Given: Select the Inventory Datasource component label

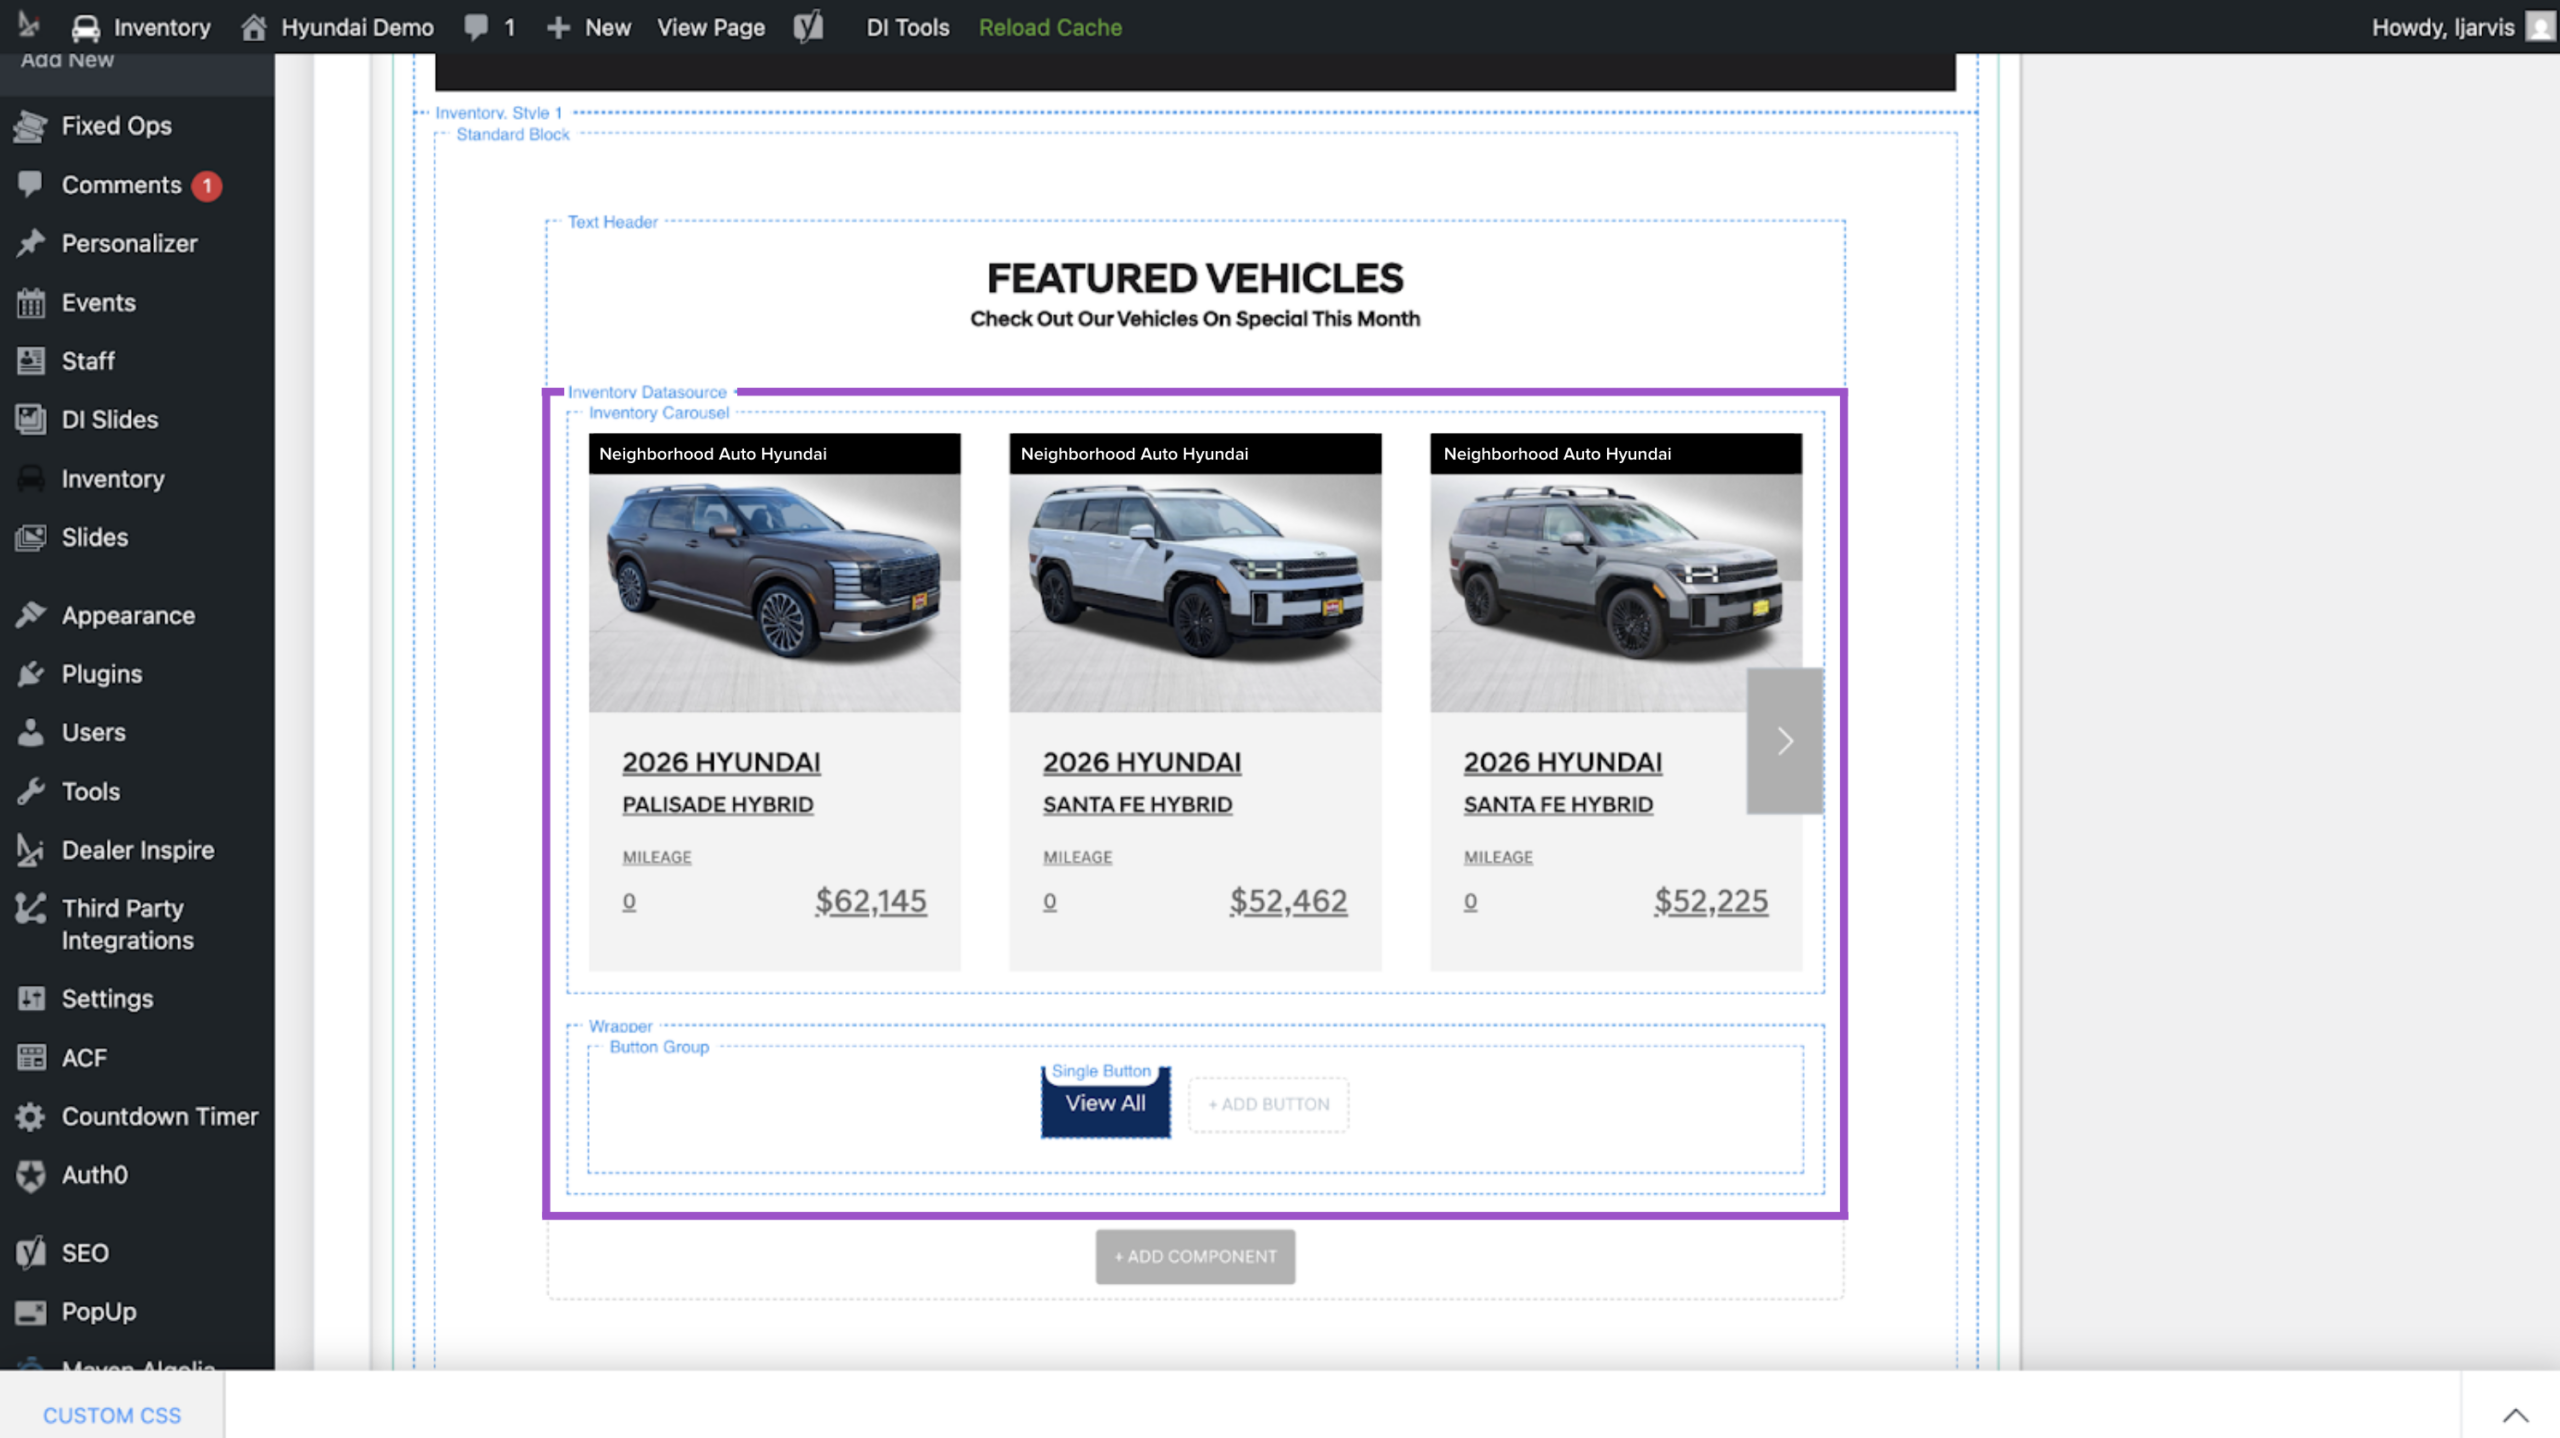Looking at the screenshot, I should (x=647, y=392).
